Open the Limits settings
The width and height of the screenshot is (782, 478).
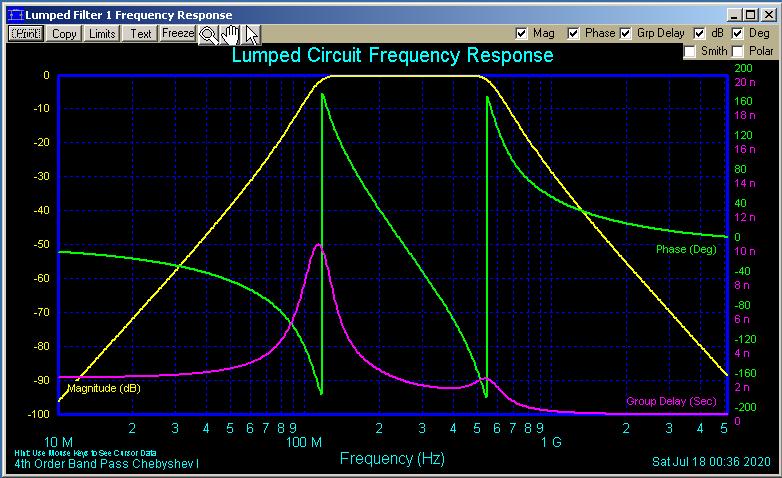[x=102, y=33]
